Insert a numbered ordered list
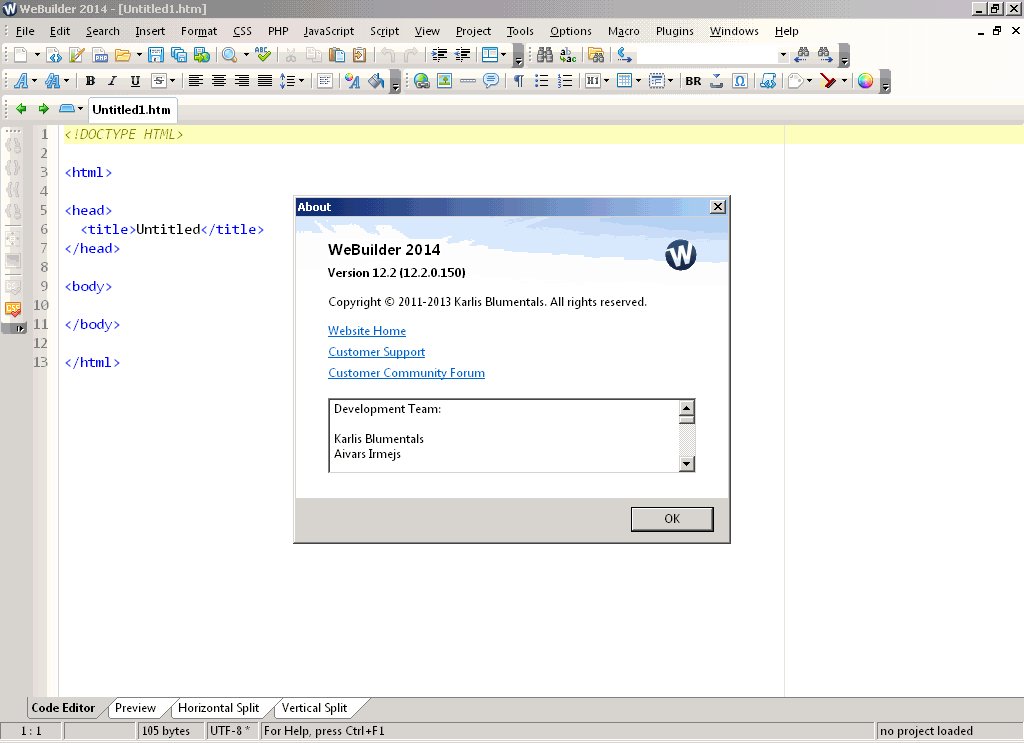 coord(565,81)
